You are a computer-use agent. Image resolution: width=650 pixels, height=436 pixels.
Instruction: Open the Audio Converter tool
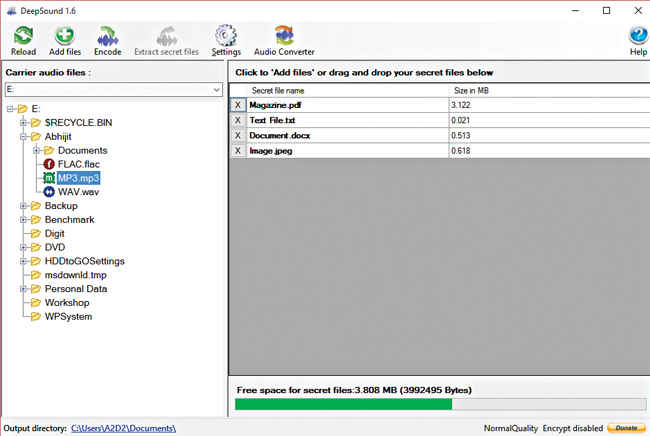[284, 36]
